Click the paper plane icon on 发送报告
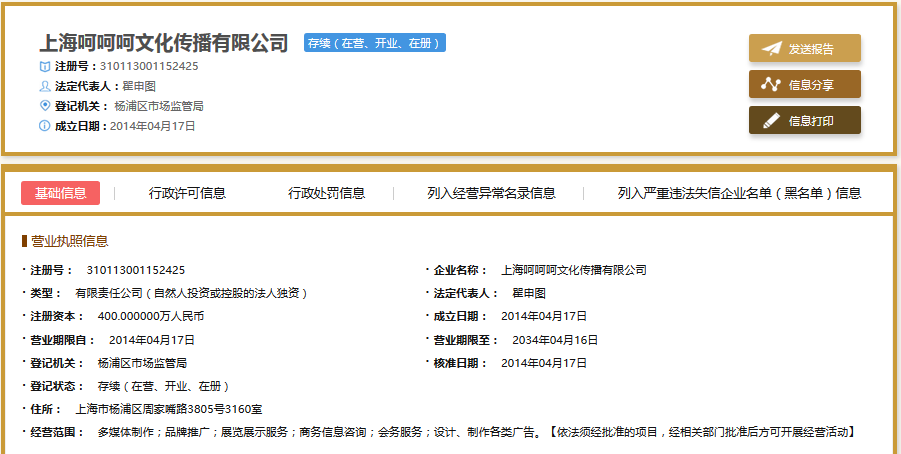The width and height of the screenshot is (901, 454). tap(771, 48)
